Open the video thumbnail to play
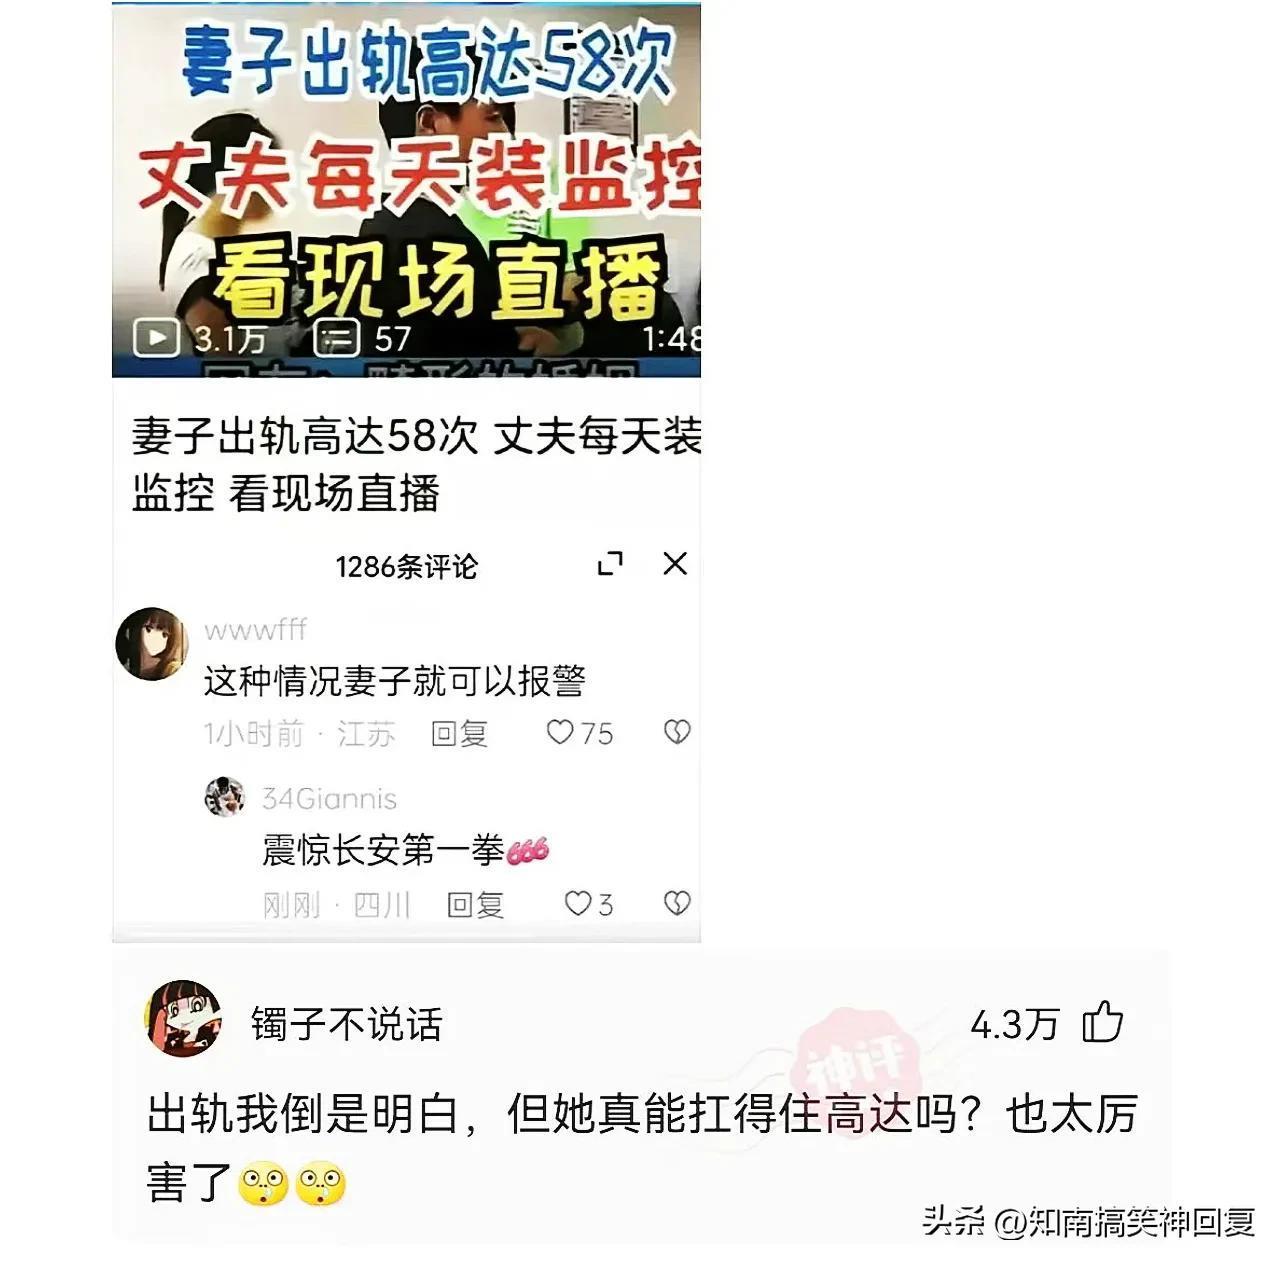This screenshot has width=1284, height=1266. (x=406, y=190)
